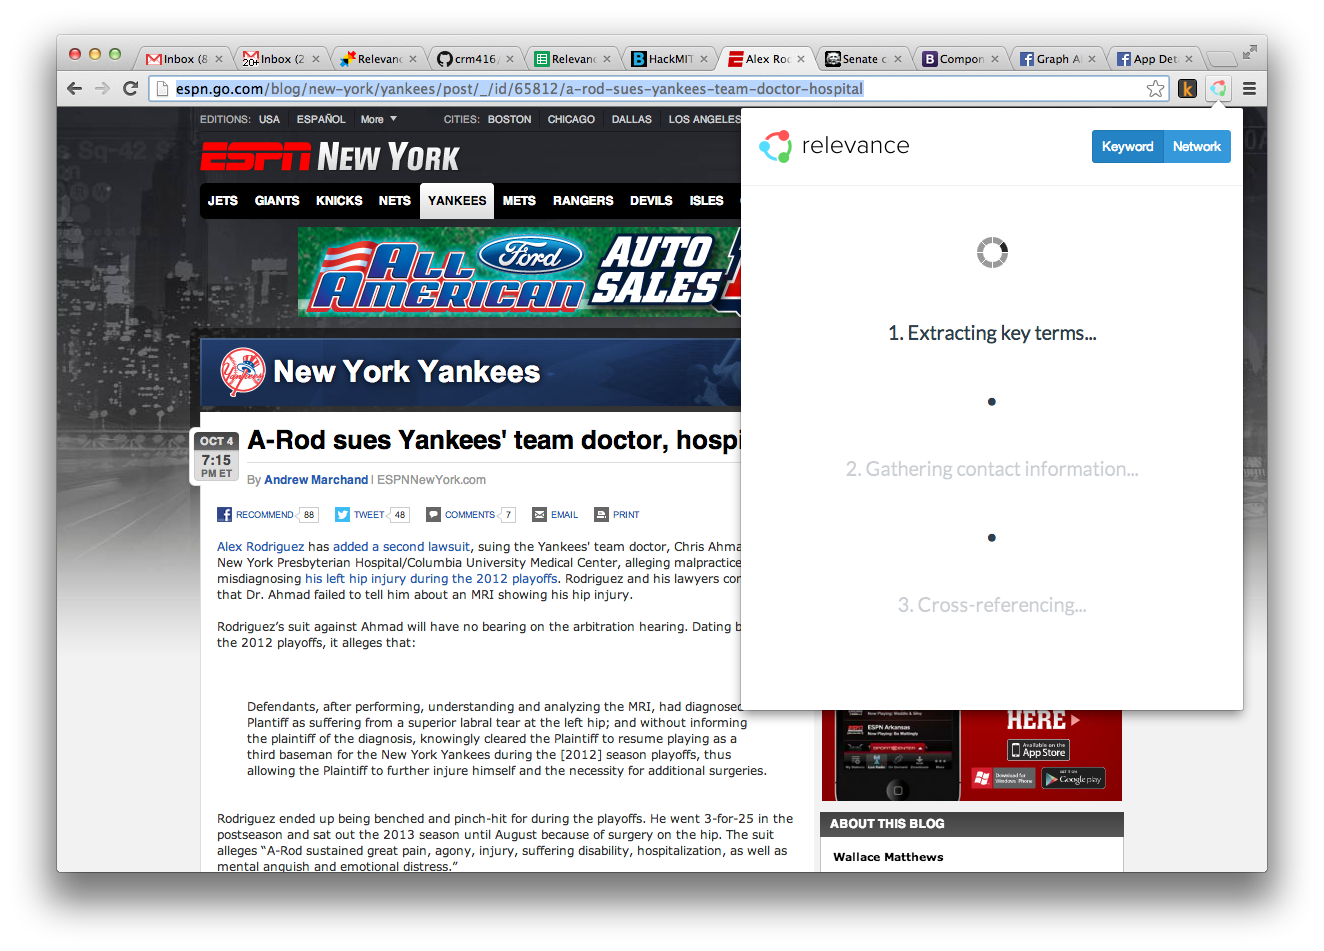Go back with the browser back arrow
Image resolution: width=1324 pixels, height=951 pixels.
click(74, 89)
